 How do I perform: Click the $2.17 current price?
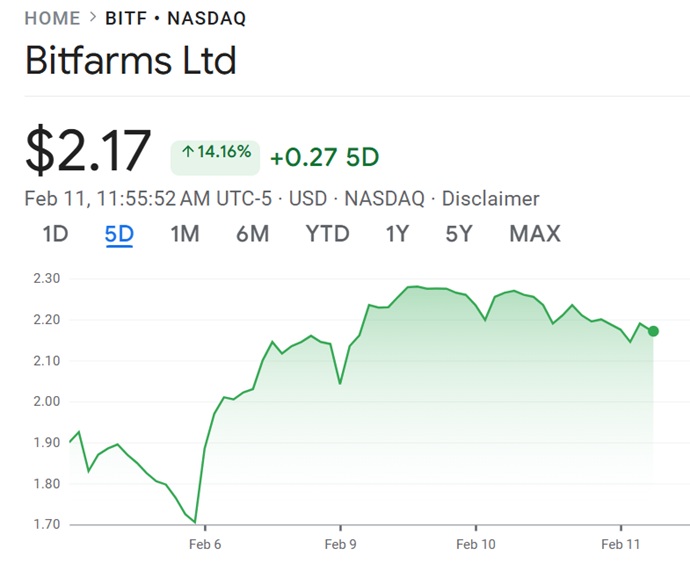click(x=88, y=152)
